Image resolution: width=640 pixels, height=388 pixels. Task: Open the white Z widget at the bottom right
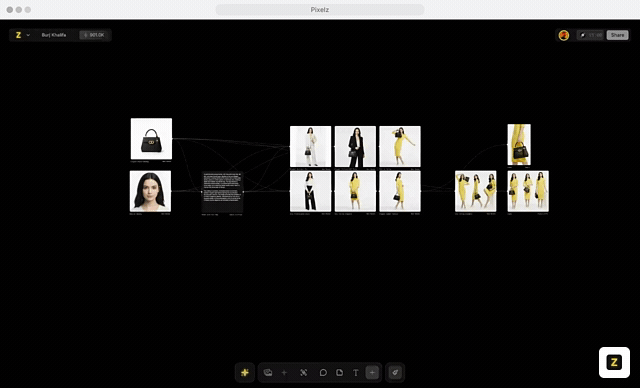coord(614,362)
